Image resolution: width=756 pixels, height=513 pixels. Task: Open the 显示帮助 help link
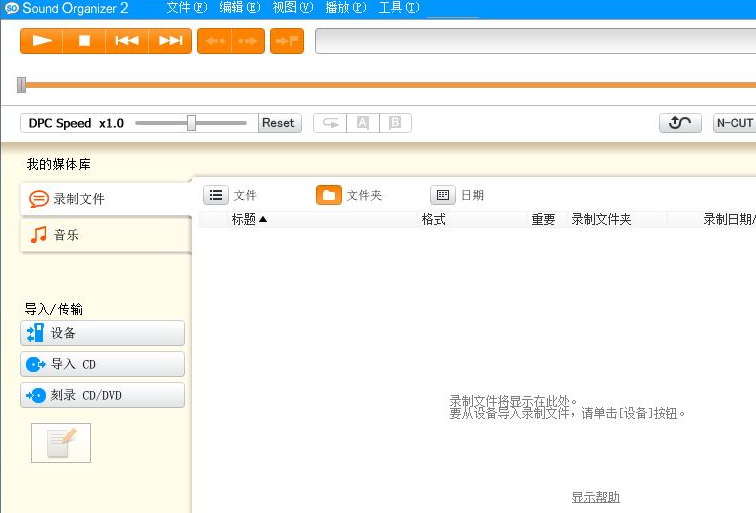click(x=595, y=497)
